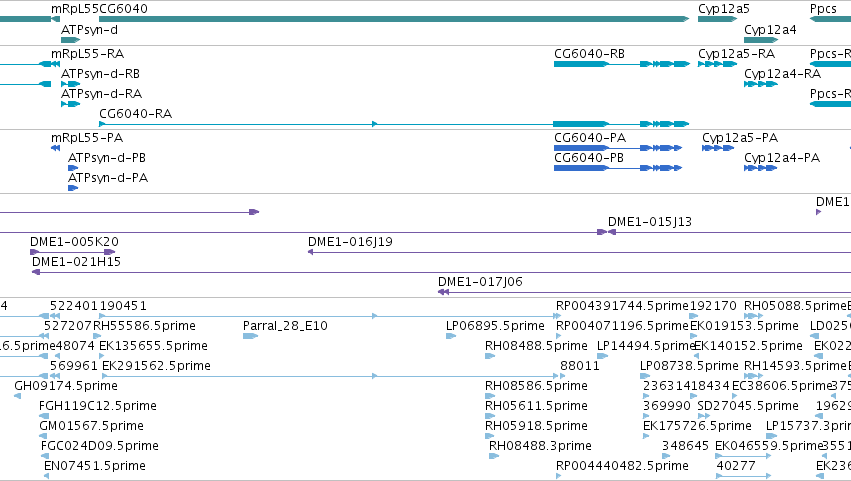
Task: Click the Cyp12a5 gene label
Action: pyautogui.click(x=723, y=9)
